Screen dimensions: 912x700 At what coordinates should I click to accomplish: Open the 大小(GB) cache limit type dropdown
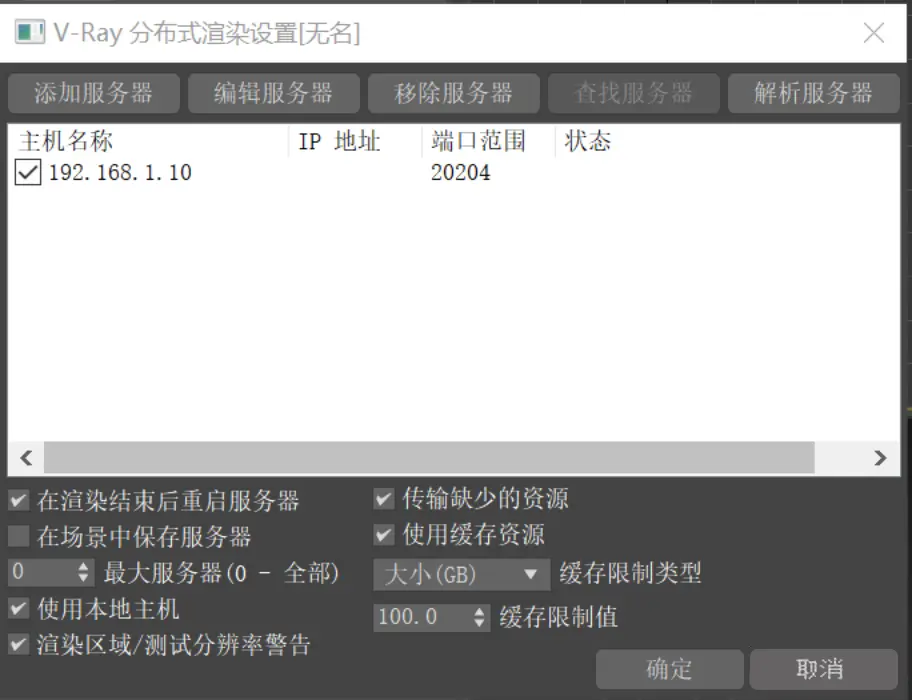(462, 574)
